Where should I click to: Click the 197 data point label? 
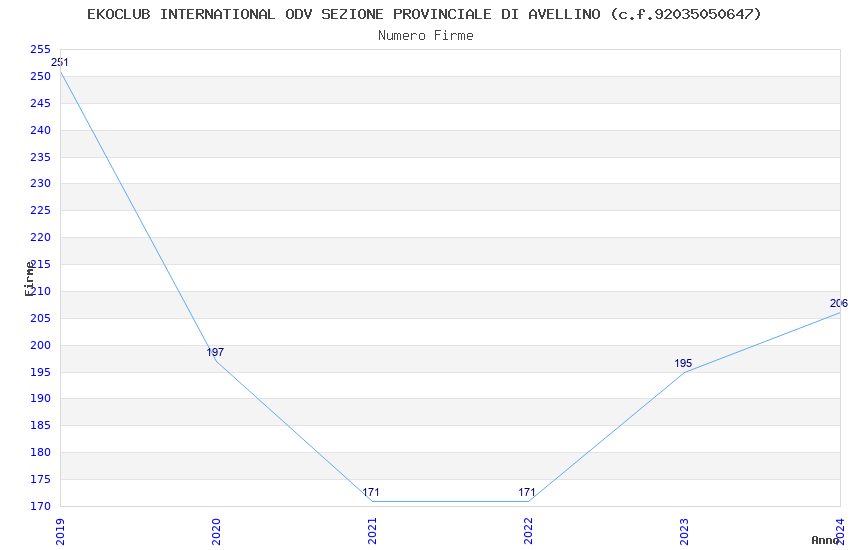click(x=215, y=352)
